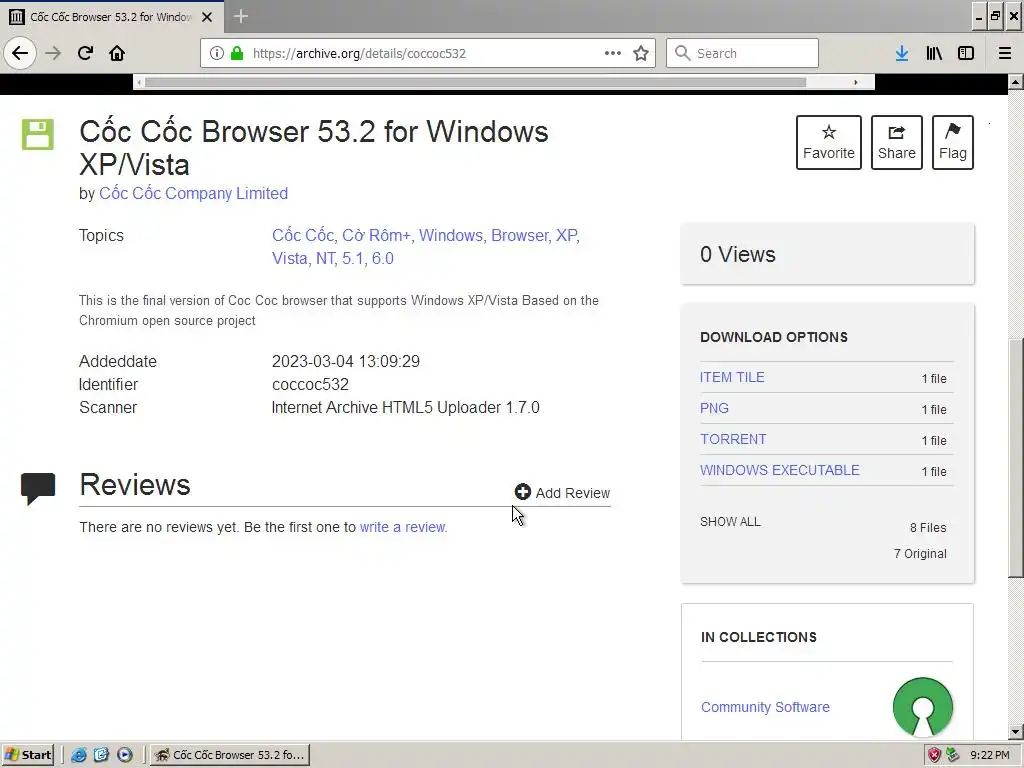Open the Cốc Cốc topic link
This screenshot has height=768, width=1024.
(x=302, y=235)
